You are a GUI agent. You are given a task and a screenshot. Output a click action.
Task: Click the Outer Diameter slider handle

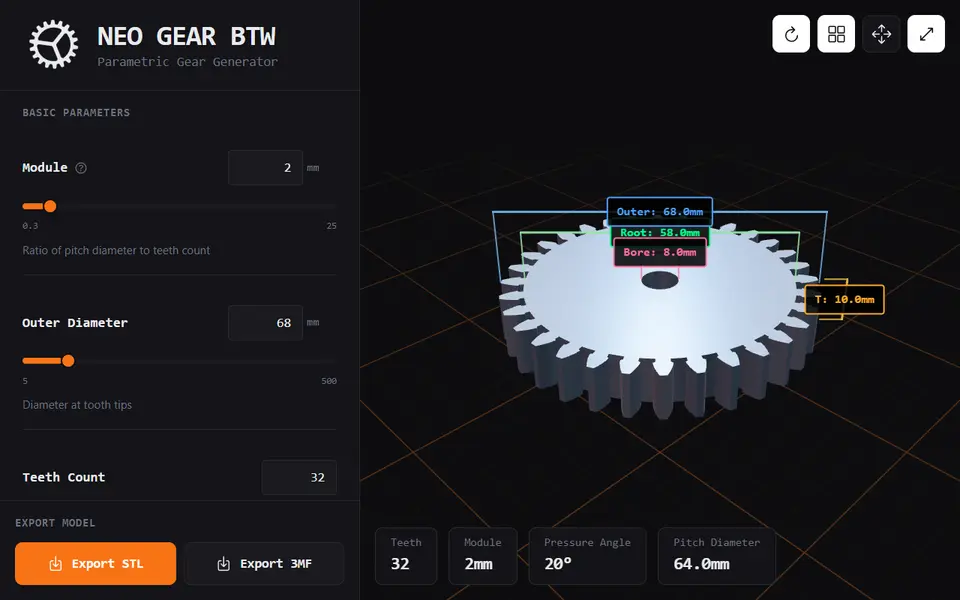(69, 361)
